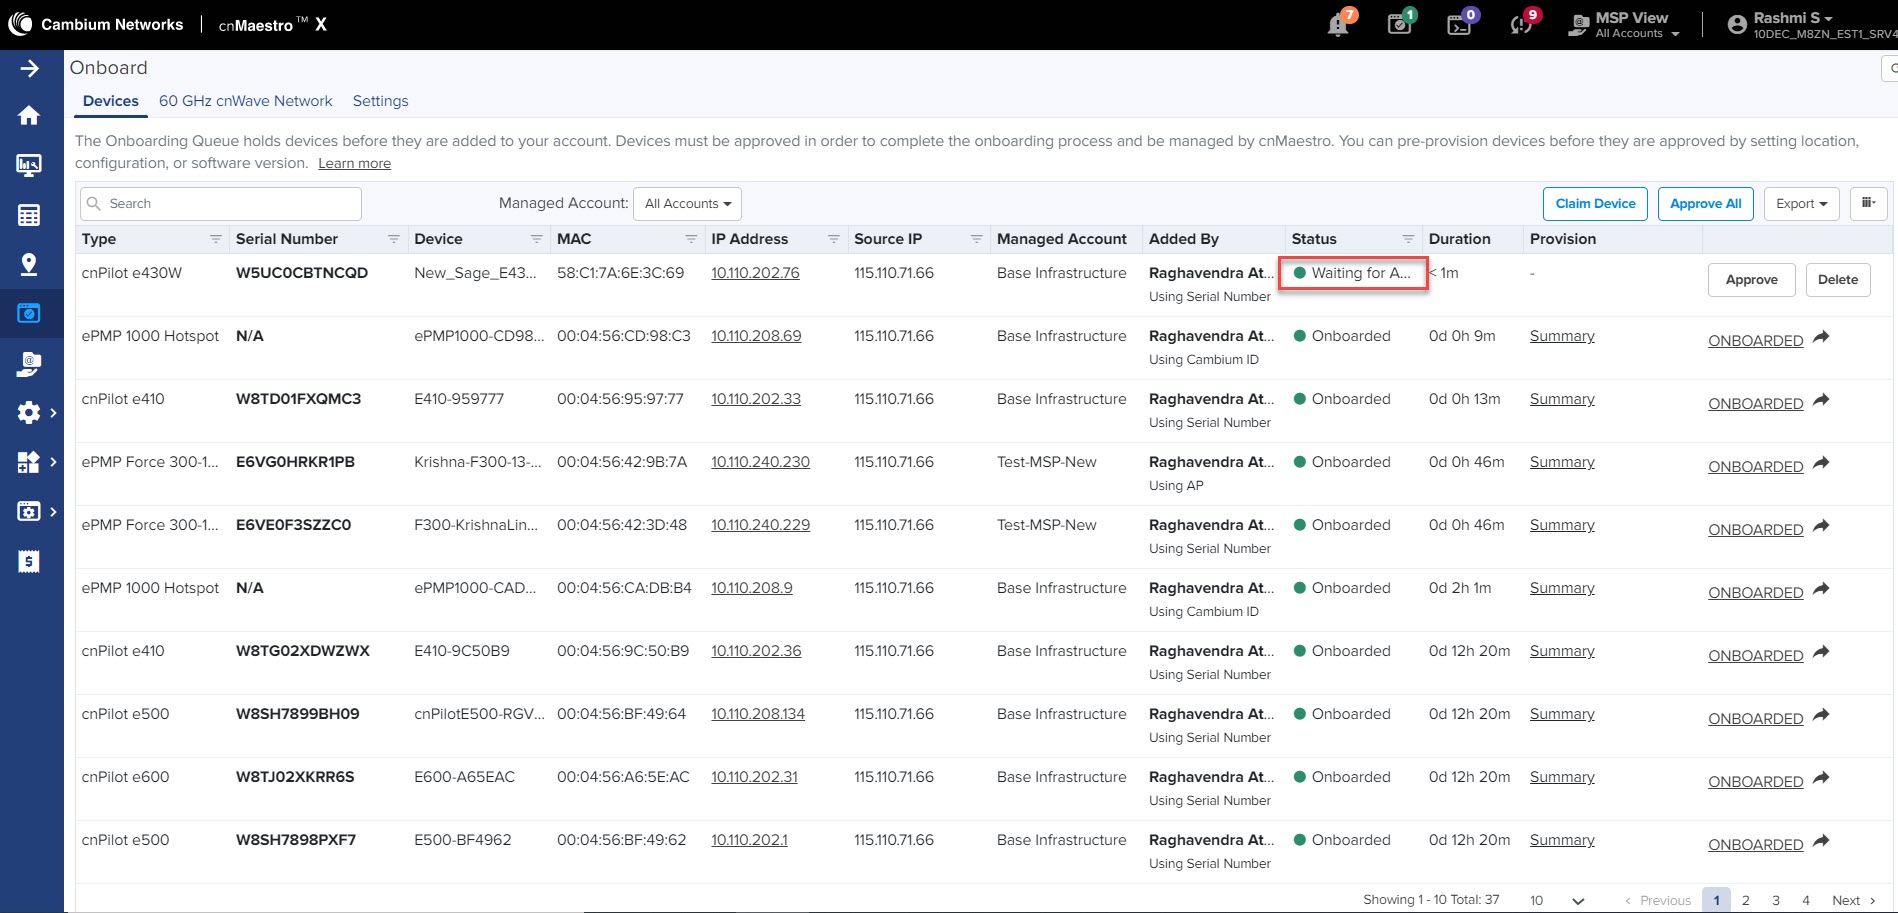Expand the sidebar with the arrow icon
This screenshot has height=913, width=1898.
pos(29,68)
